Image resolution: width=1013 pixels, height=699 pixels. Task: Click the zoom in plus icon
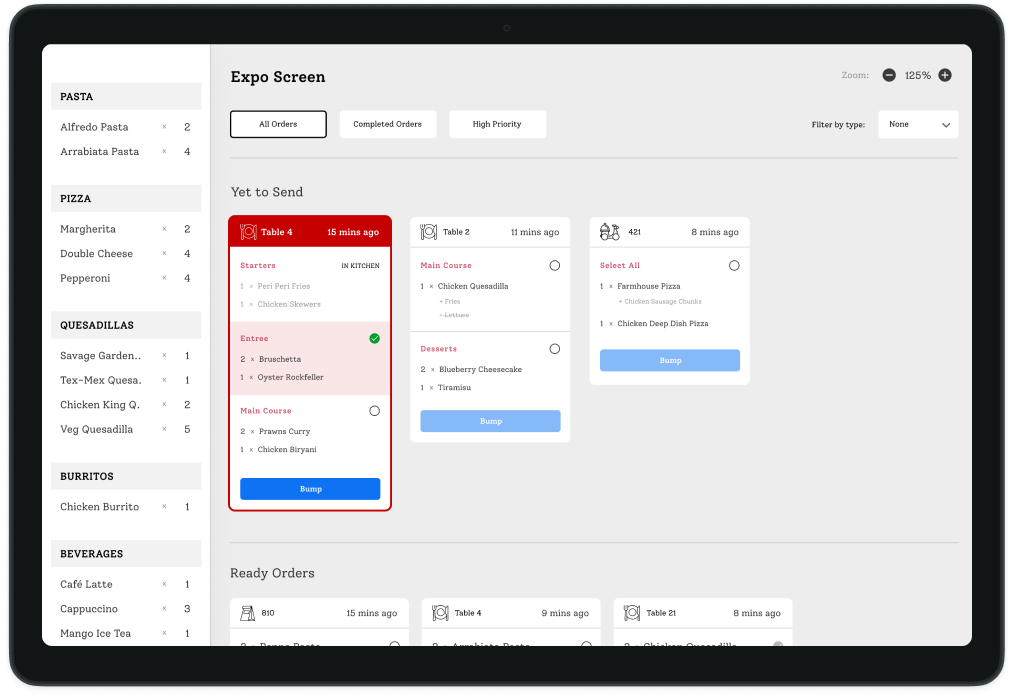pyautogui.click(x=945, y=75)
